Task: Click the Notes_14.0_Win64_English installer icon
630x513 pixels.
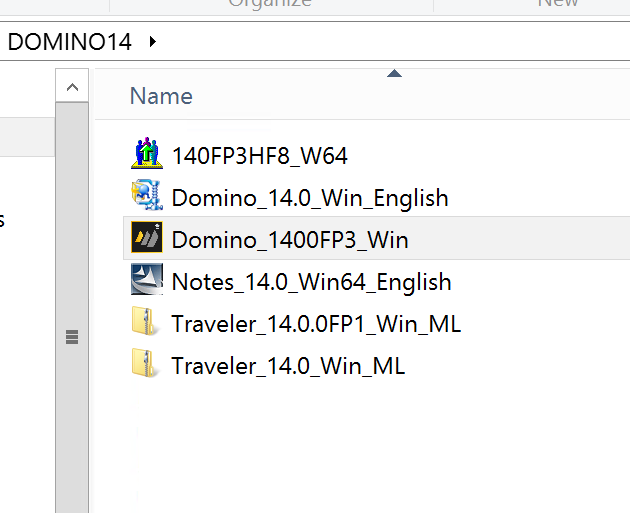Action: coord(147,279)
